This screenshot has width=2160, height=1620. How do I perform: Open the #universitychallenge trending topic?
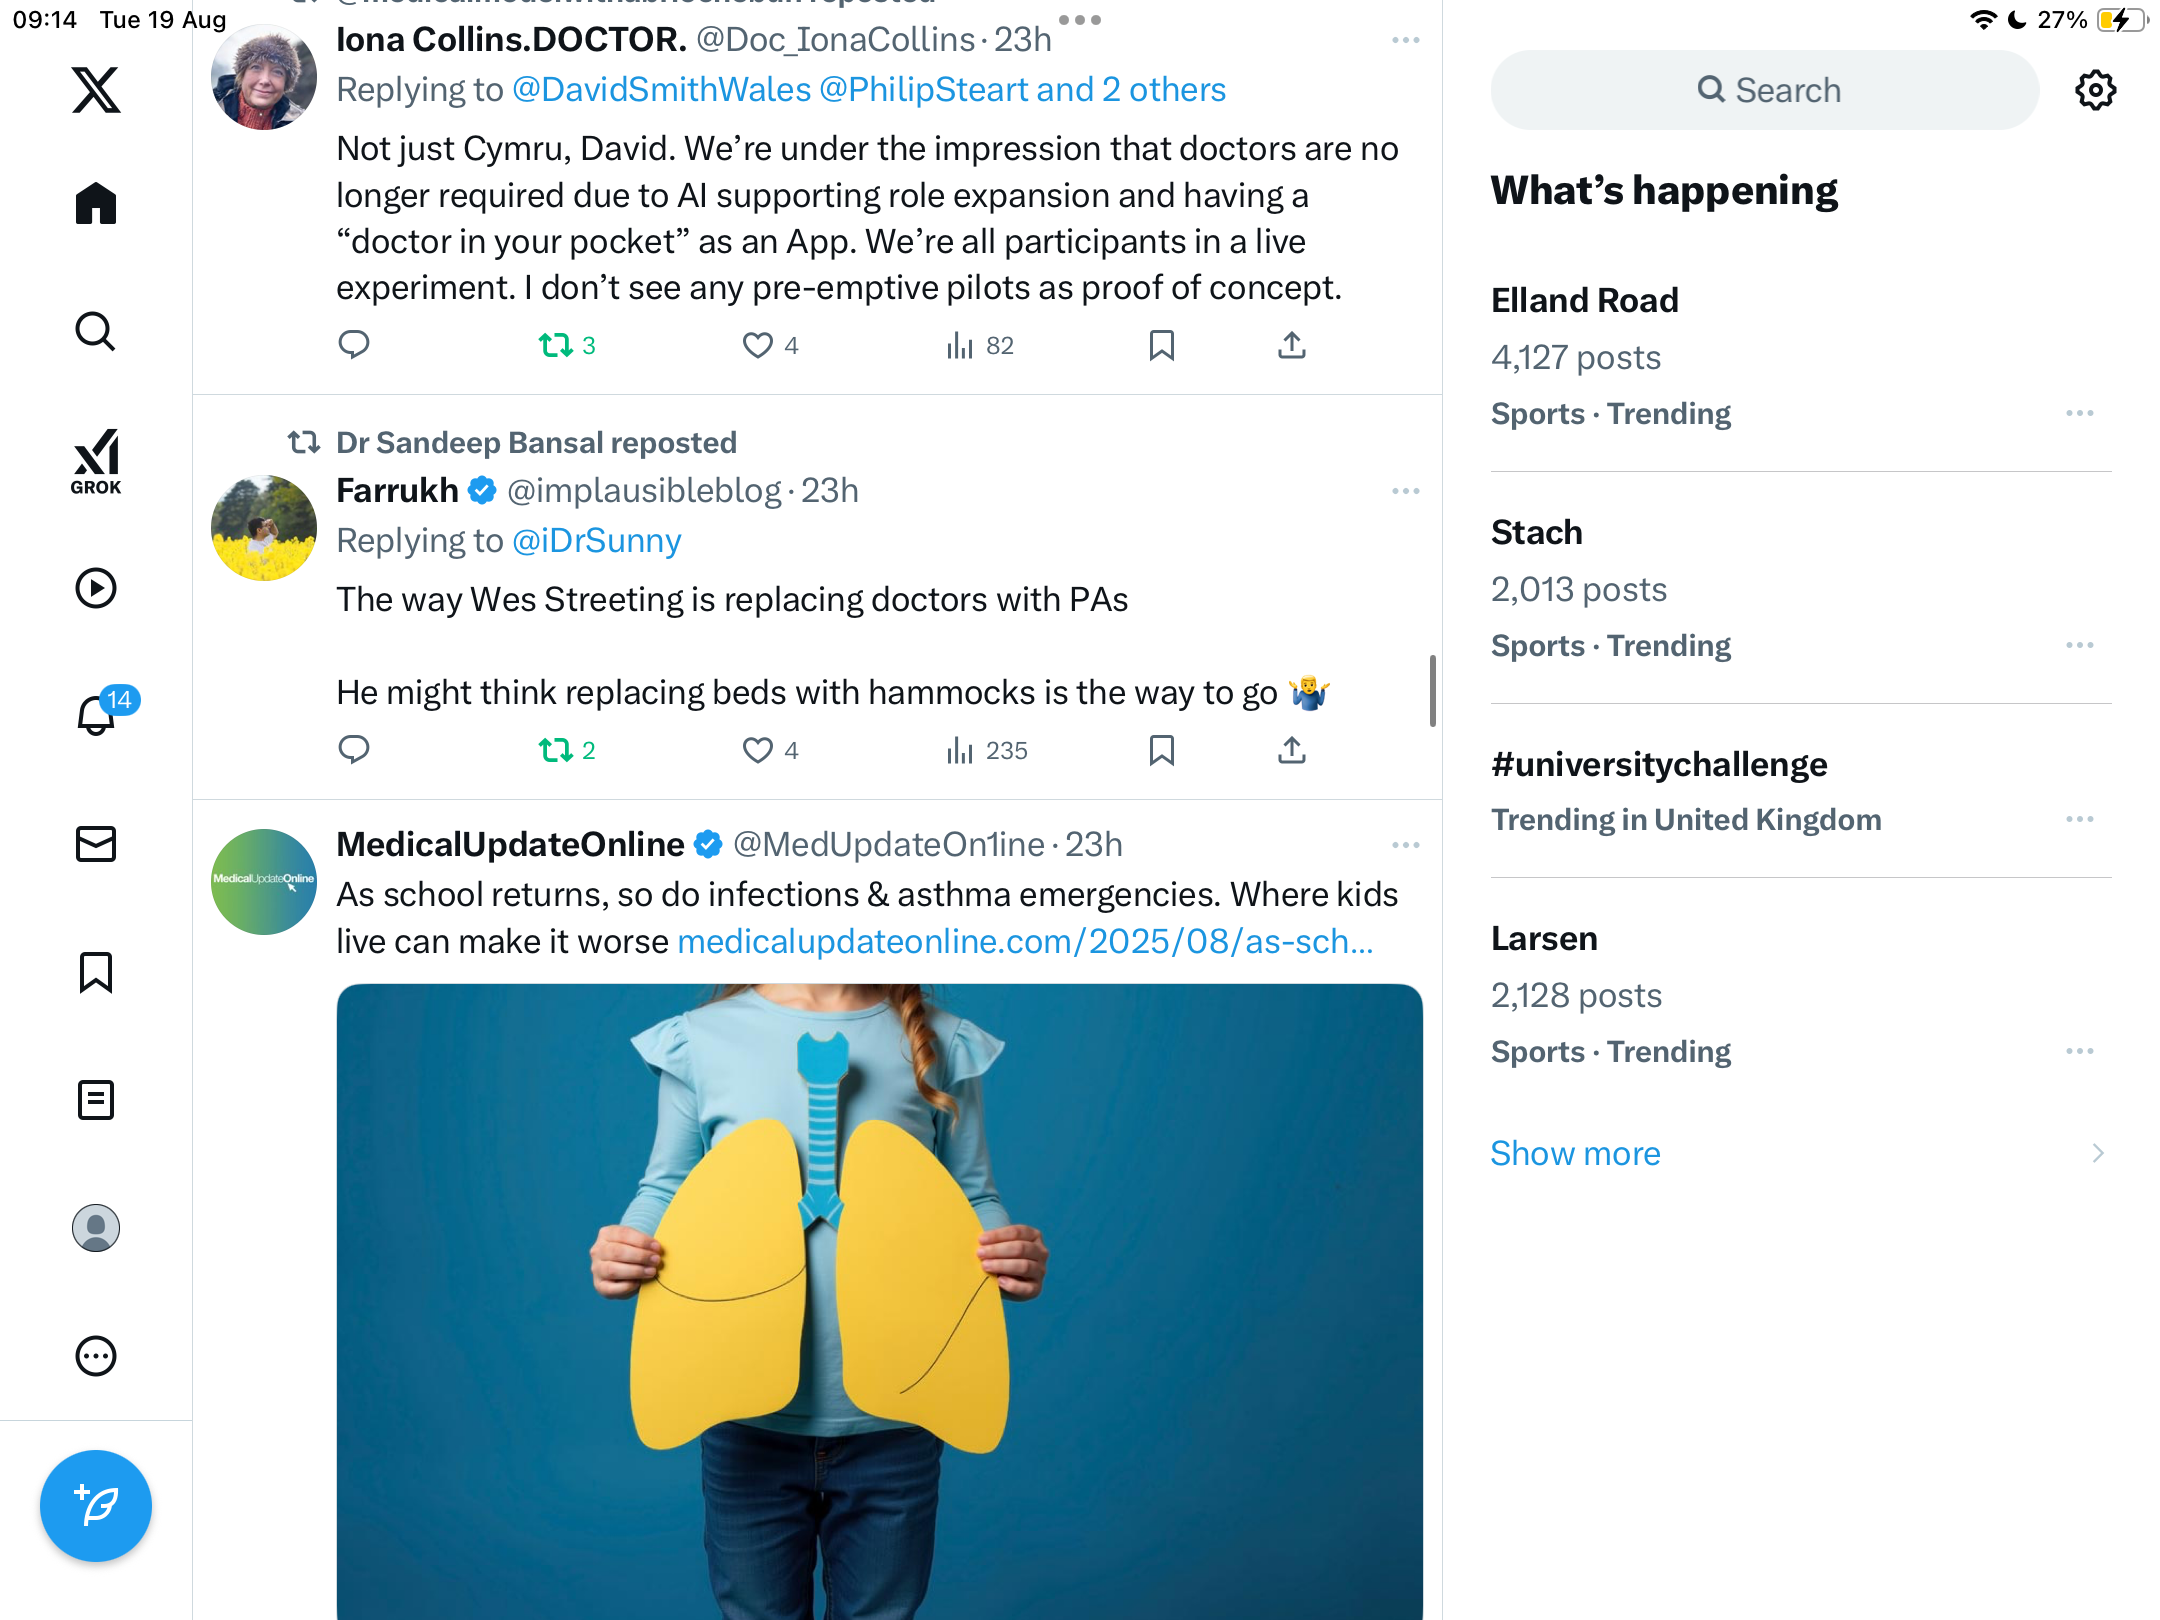[x=1659, y=765]
